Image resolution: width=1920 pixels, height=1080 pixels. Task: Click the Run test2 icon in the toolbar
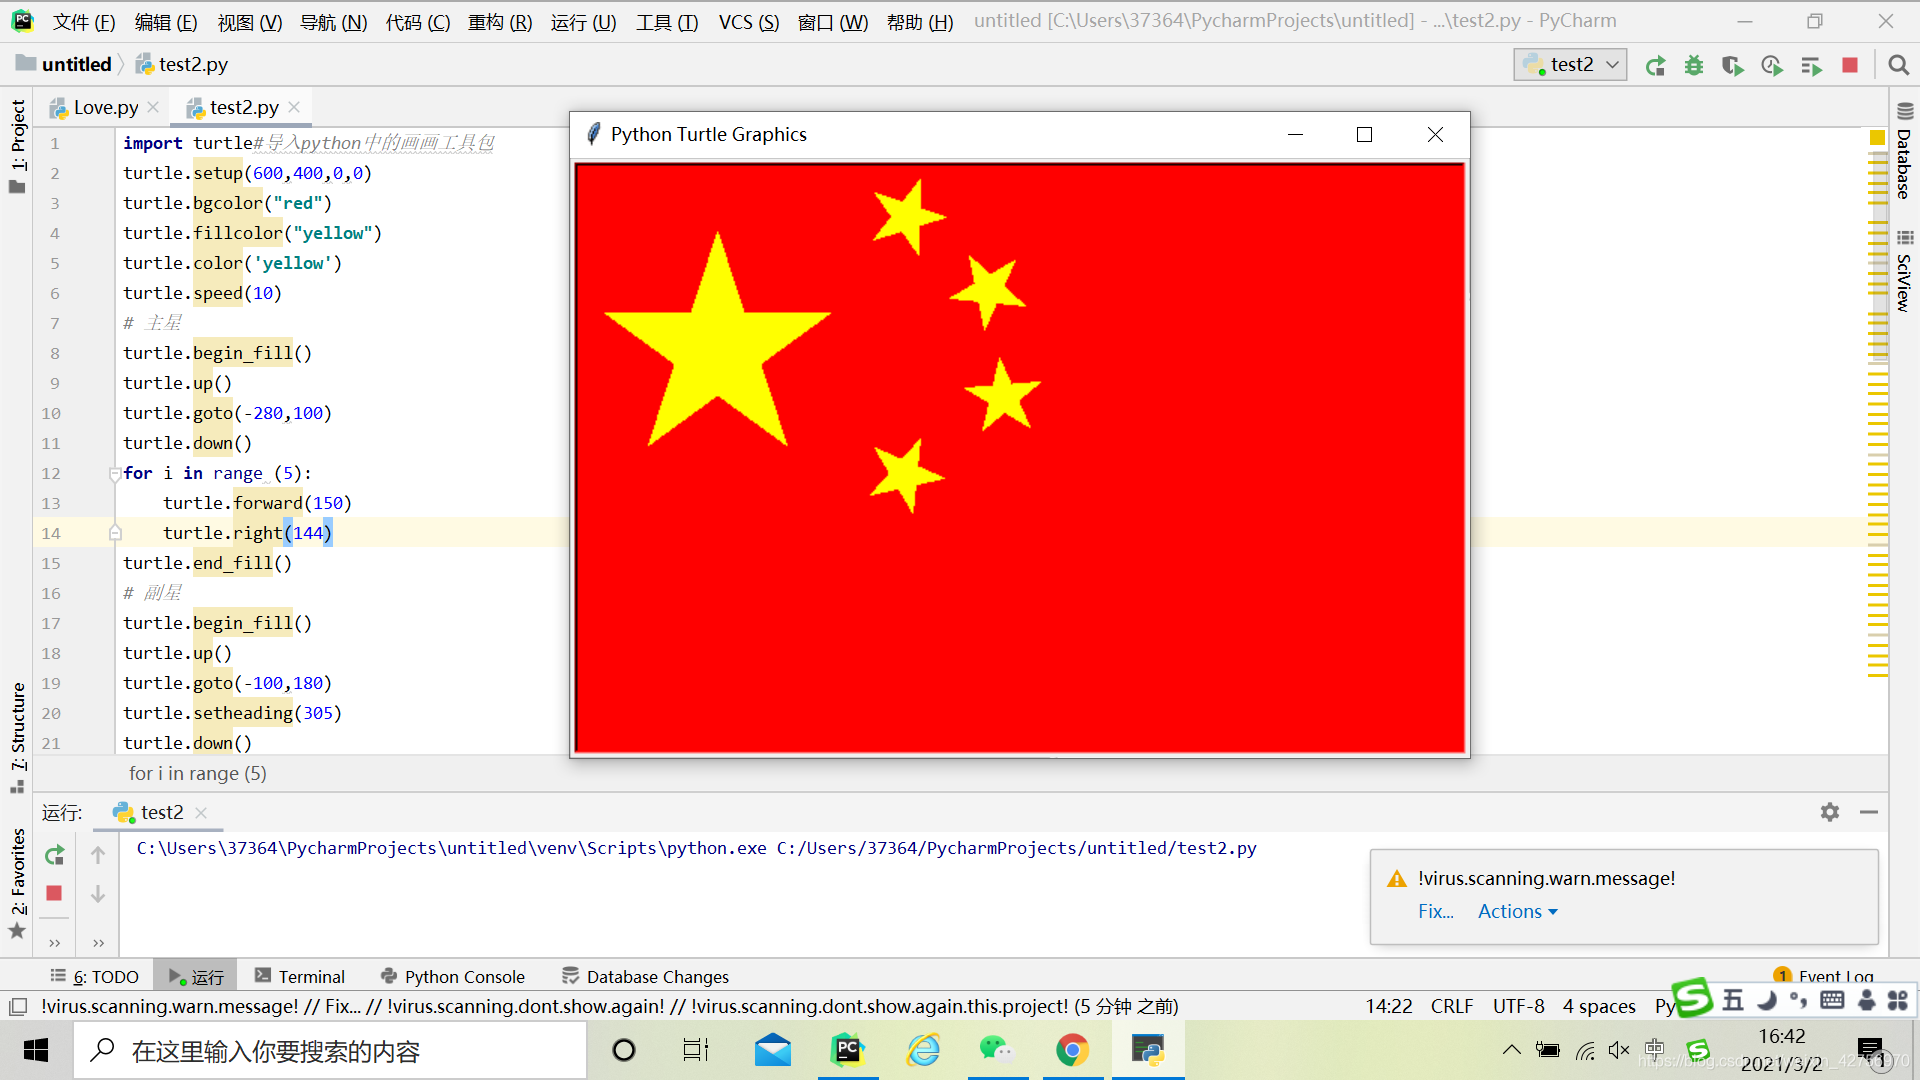point(1655,65)
